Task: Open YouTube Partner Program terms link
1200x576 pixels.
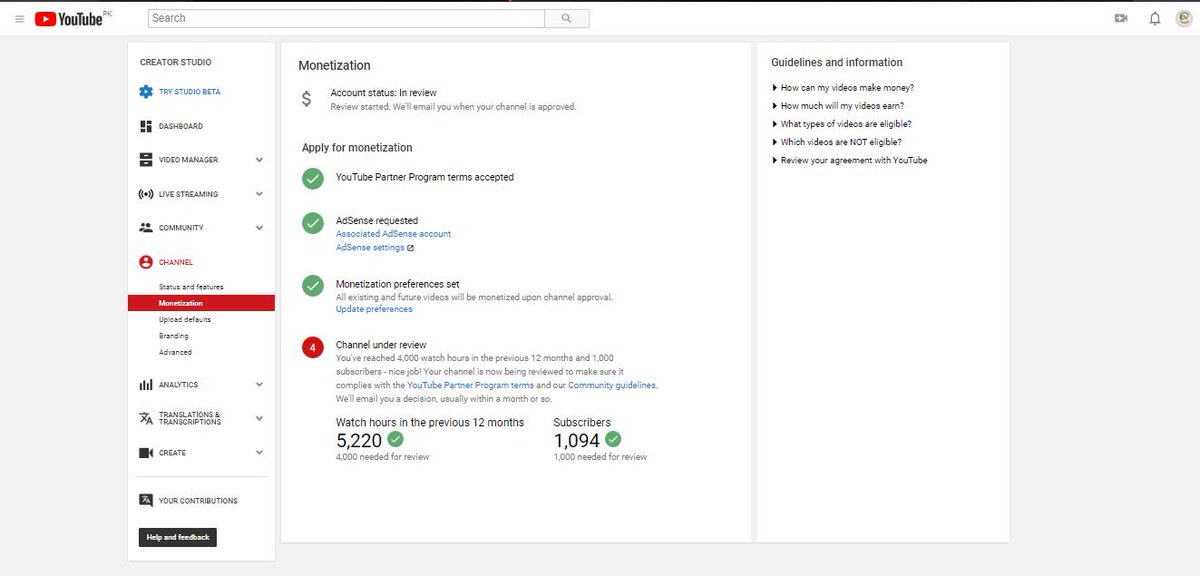Action: (x=470, y=385)
